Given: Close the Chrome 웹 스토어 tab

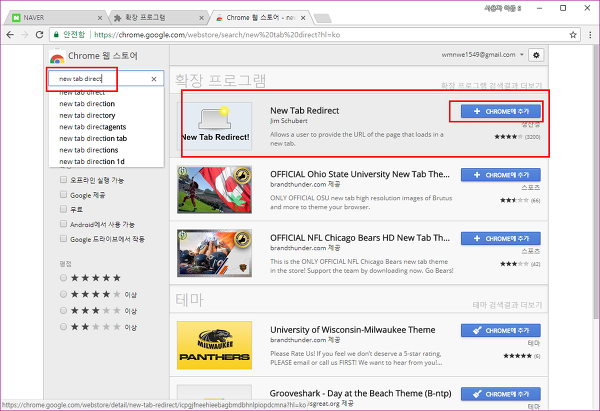Looking at the screenshot, I should pyautogui.click(x=303, y=18).
